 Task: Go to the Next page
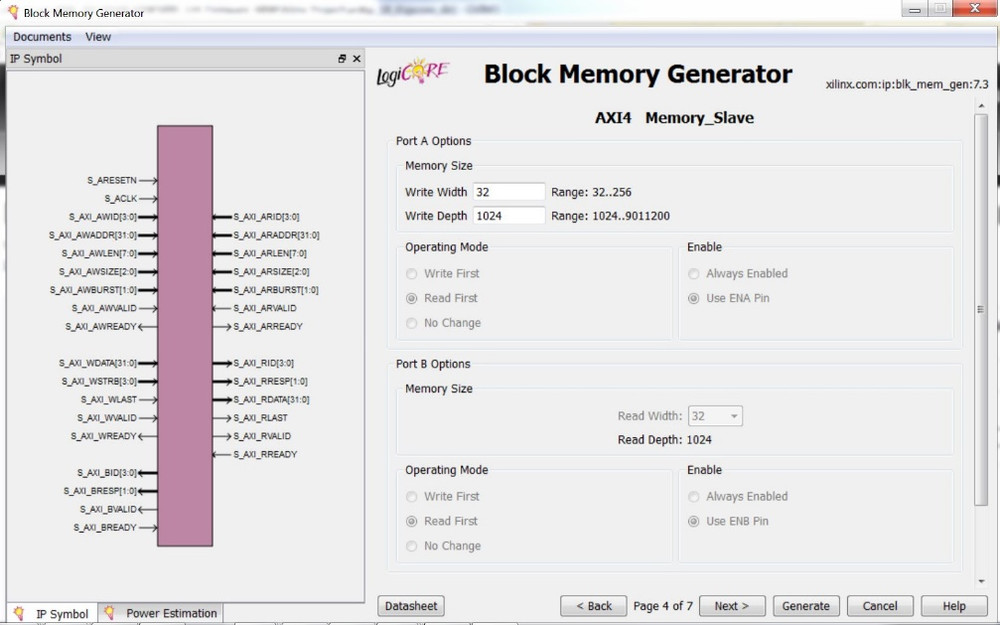tap(732, 606)
